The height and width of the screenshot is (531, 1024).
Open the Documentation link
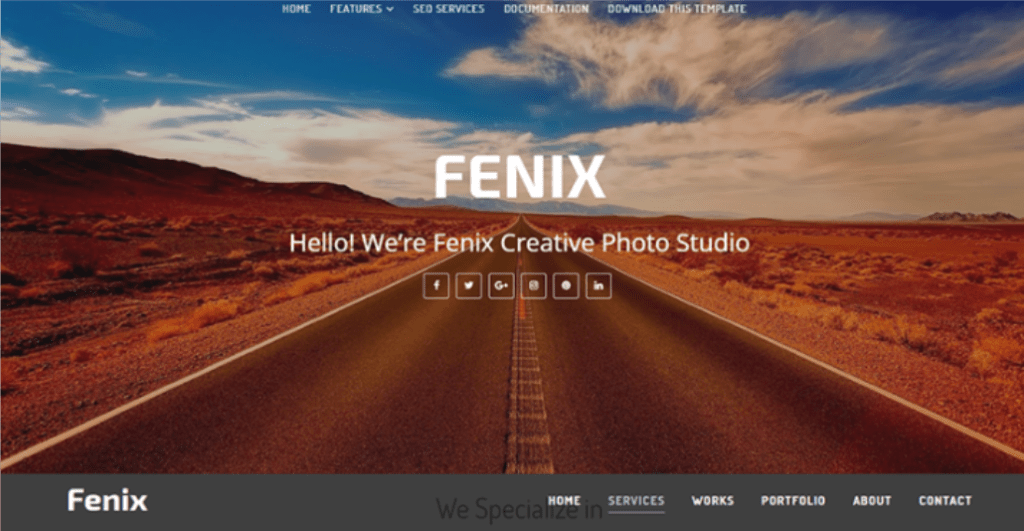[x=546, y=9]
